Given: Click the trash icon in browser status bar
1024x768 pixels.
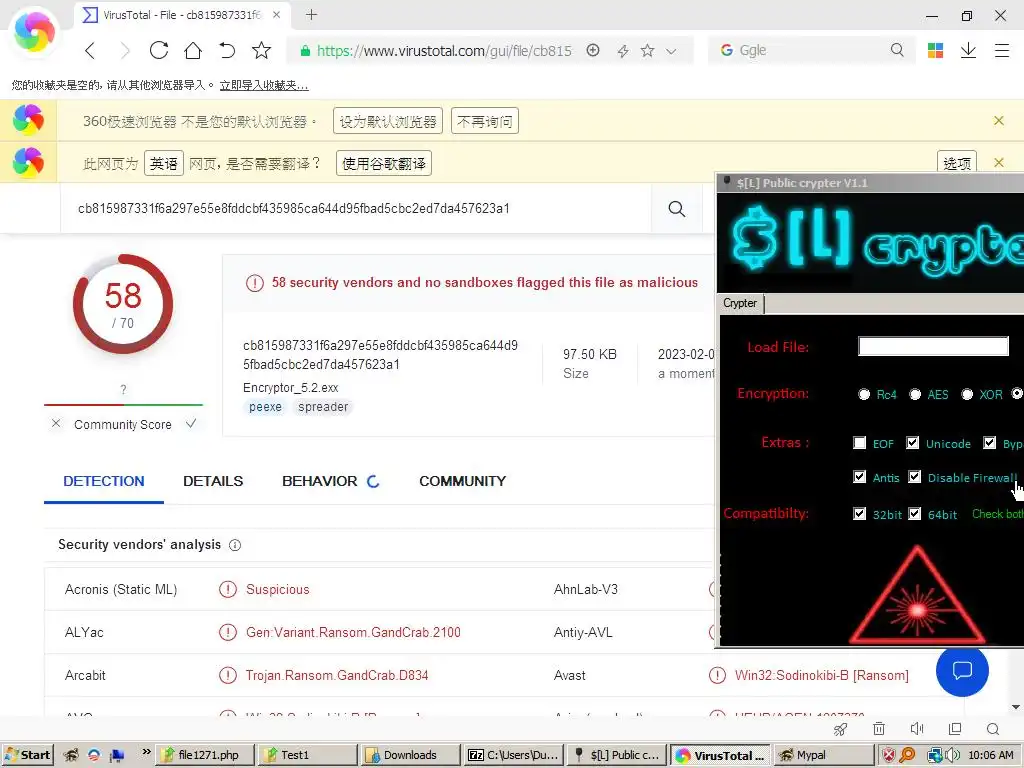Looking at the screenshot, I should click(879, 729).
